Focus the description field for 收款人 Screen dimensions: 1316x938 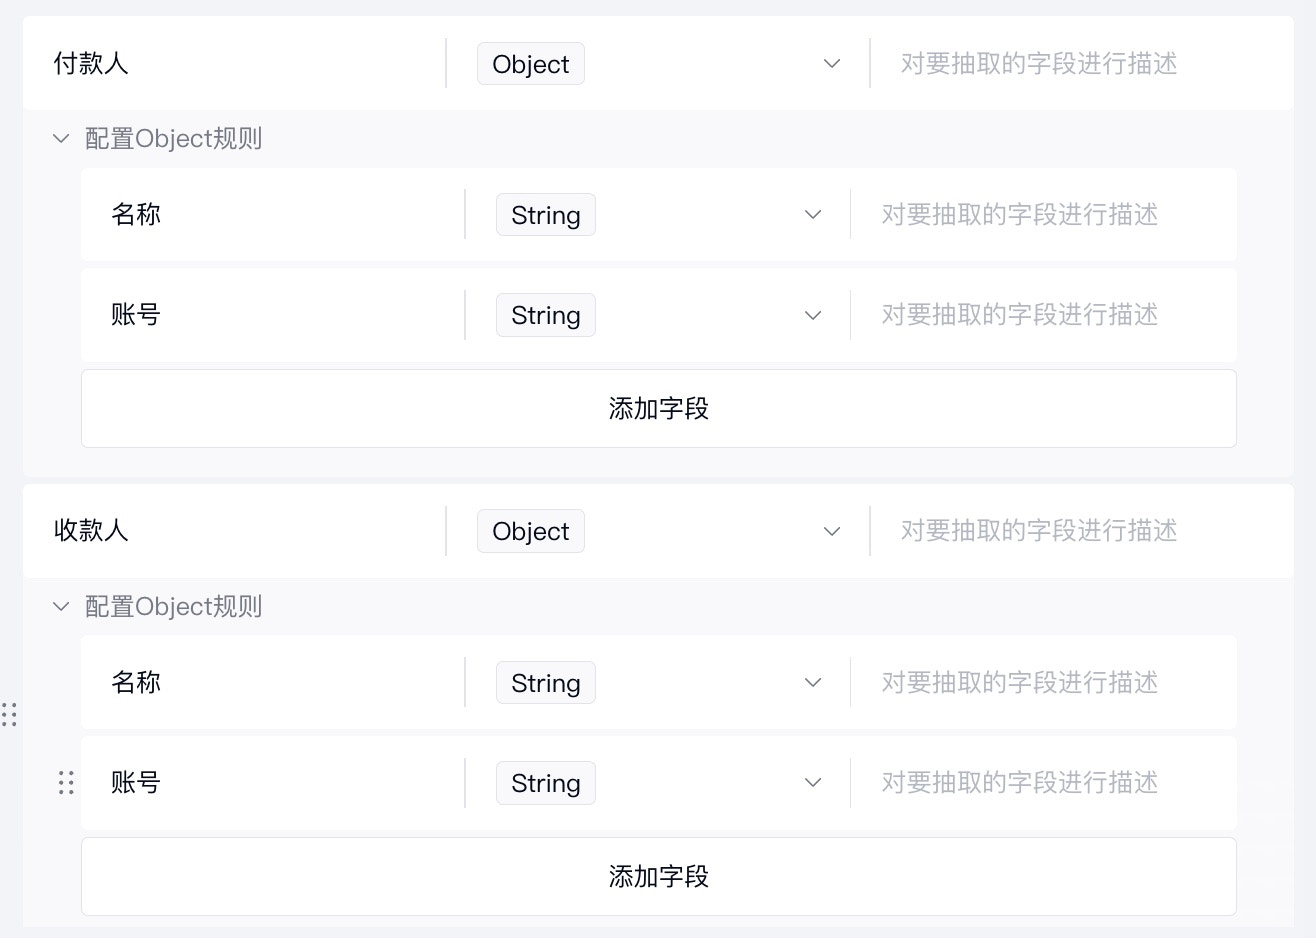(x=1080, y=531)
